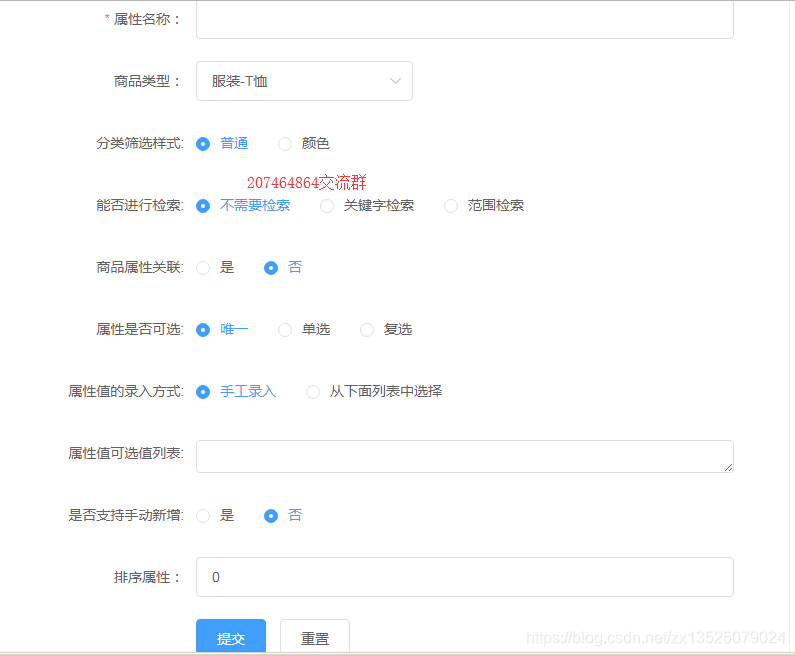Click the textarea resize handle corner
Screen dimensions: 795x656
[x=729, y=467]
